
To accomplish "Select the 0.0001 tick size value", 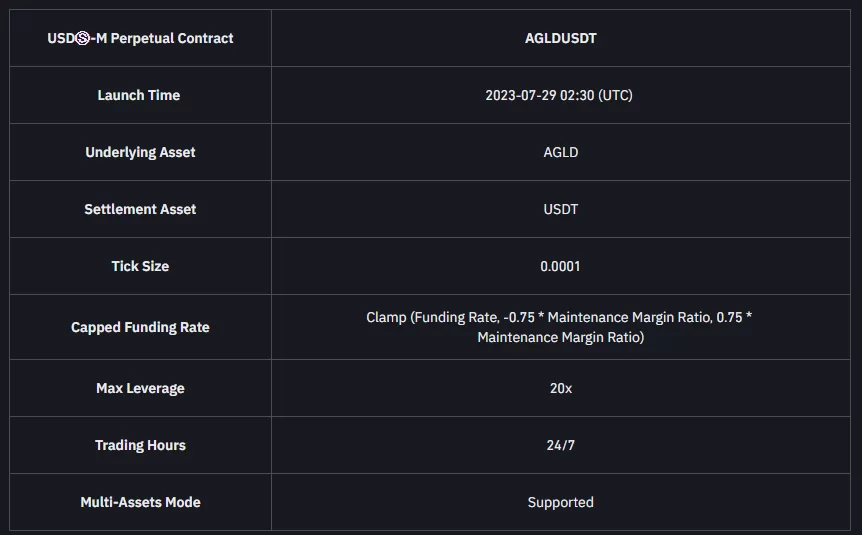I will point(560,266).
